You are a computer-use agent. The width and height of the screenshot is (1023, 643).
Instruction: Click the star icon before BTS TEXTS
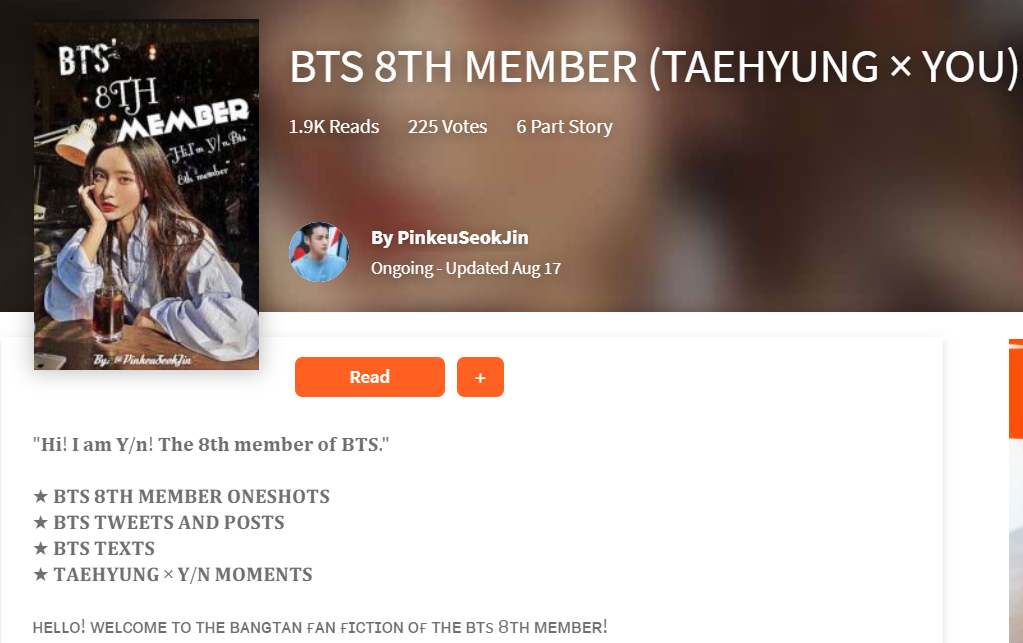40,548
